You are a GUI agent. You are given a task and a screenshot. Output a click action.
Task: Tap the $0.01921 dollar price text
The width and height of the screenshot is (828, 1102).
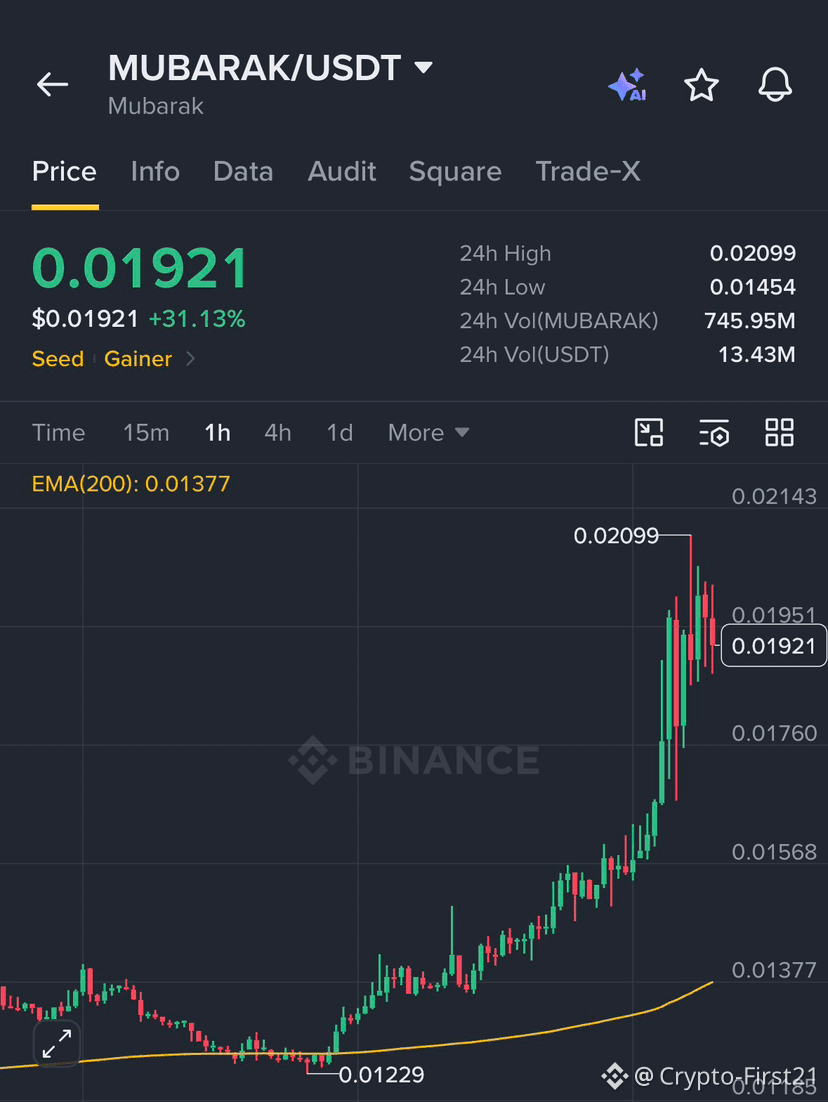(x=85, y=319)
